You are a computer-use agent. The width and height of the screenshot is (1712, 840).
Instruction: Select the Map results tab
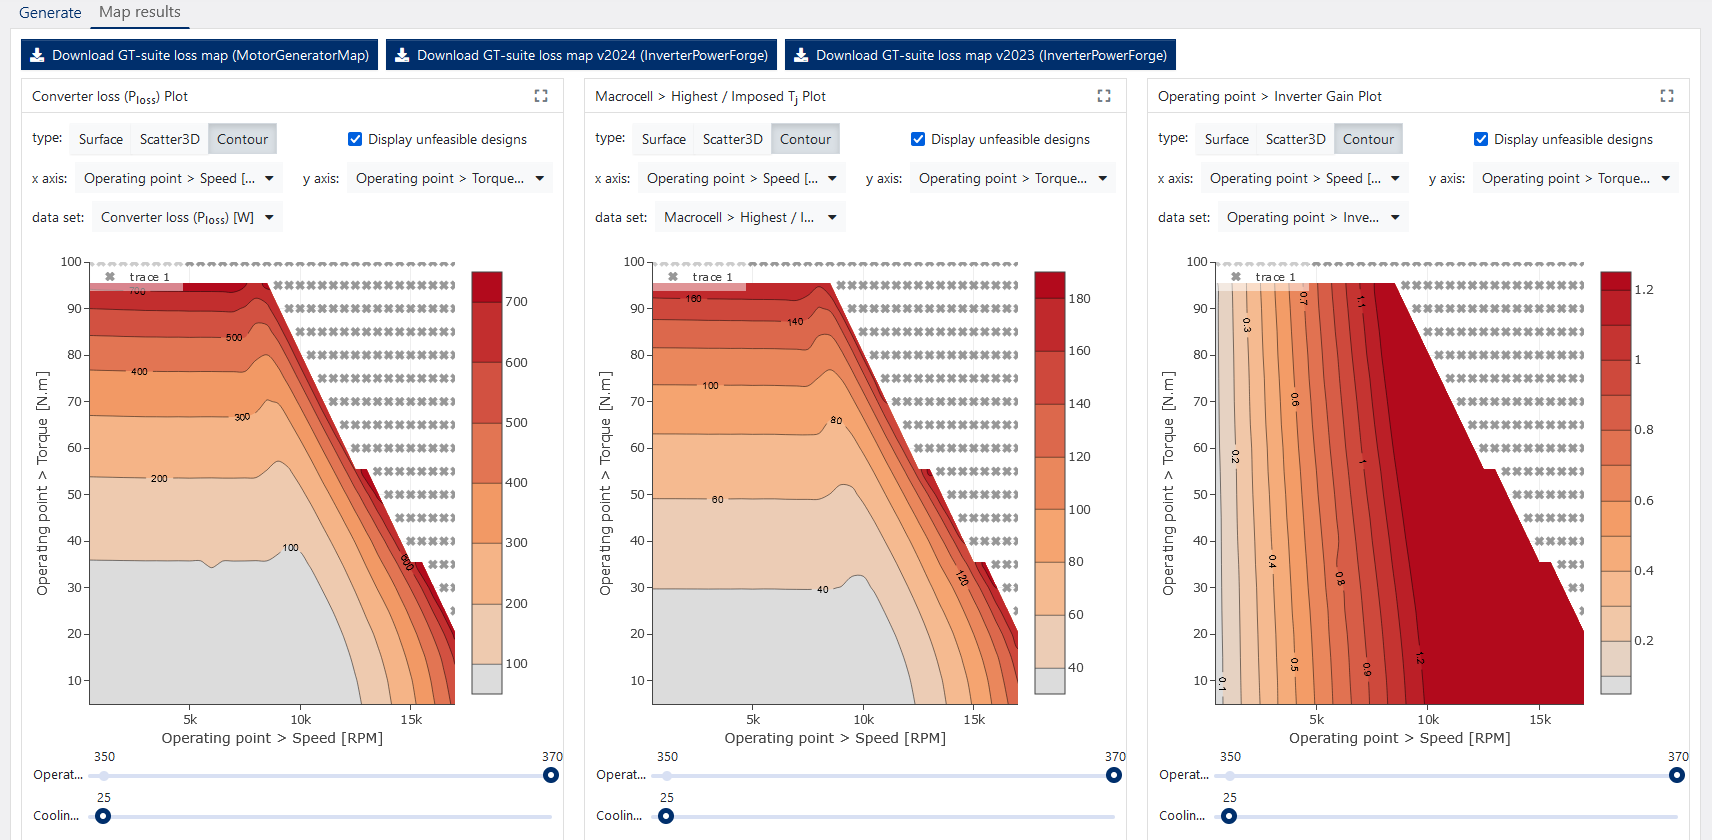pos(140,12)
